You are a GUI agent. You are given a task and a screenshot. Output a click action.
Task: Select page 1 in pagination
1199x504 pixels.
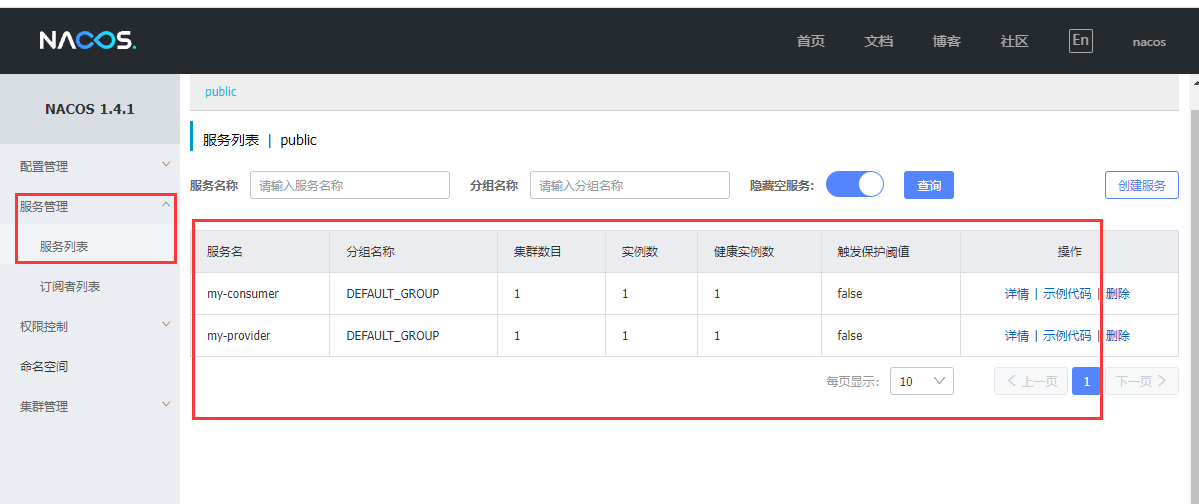(1086, 381)
